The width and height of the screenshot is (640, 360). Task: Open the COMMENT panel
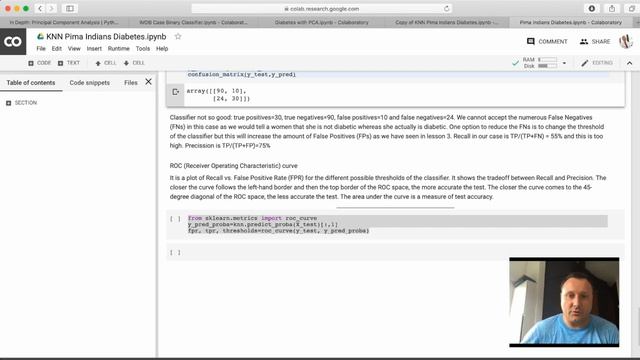[547, 41]
